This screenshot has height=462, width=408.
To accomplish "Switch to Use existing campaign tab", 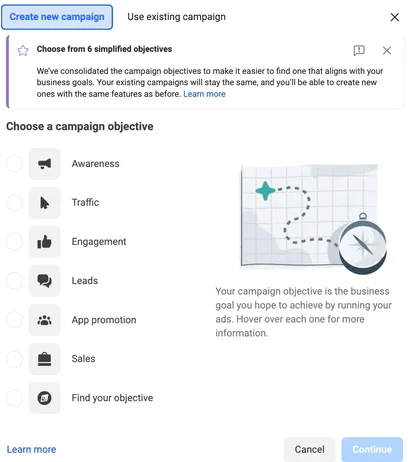I will click(176, 17).
